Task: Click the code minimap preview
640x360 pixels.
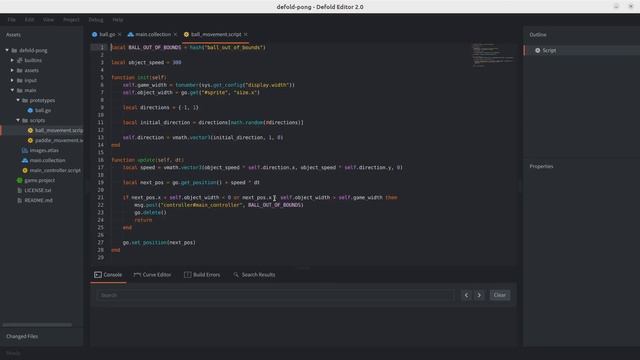Action: 493,55
